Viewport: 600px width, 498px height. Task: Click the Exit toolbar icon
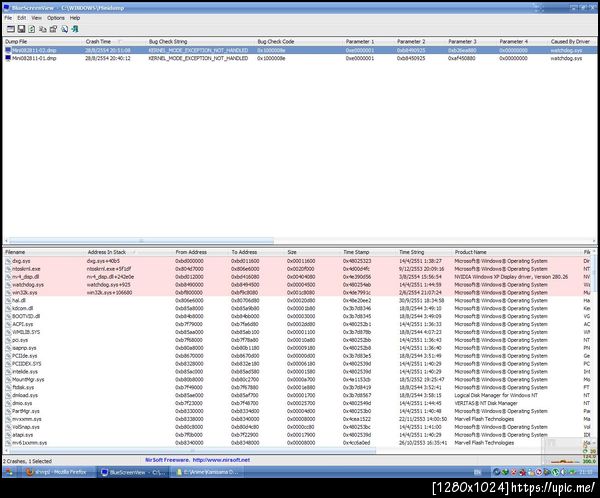pyautogui.click(x=75, y=29)
